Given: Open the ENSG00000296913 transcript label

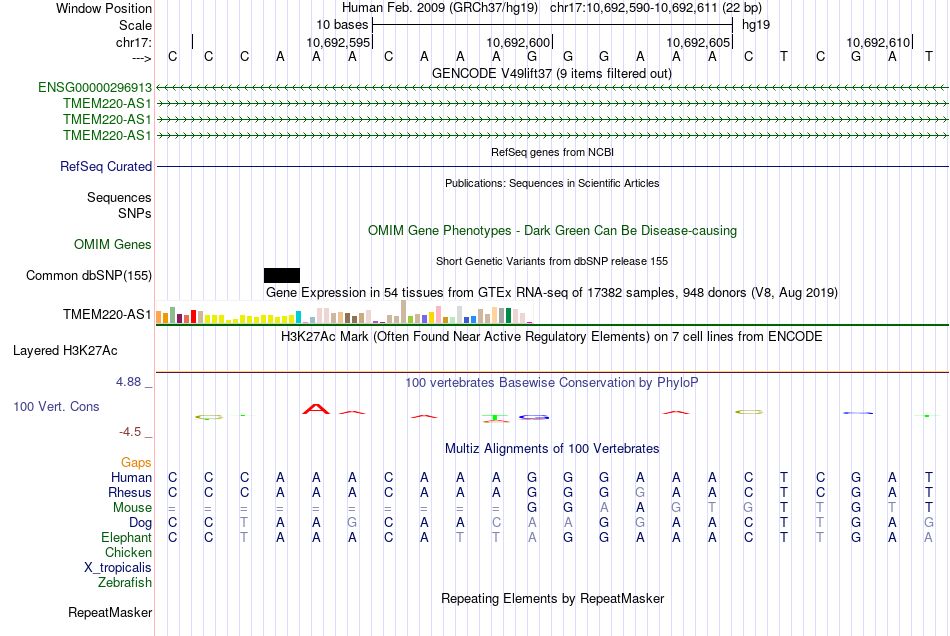Looking at the screenshot, I should pyautogui.click(x=95, y=88).
